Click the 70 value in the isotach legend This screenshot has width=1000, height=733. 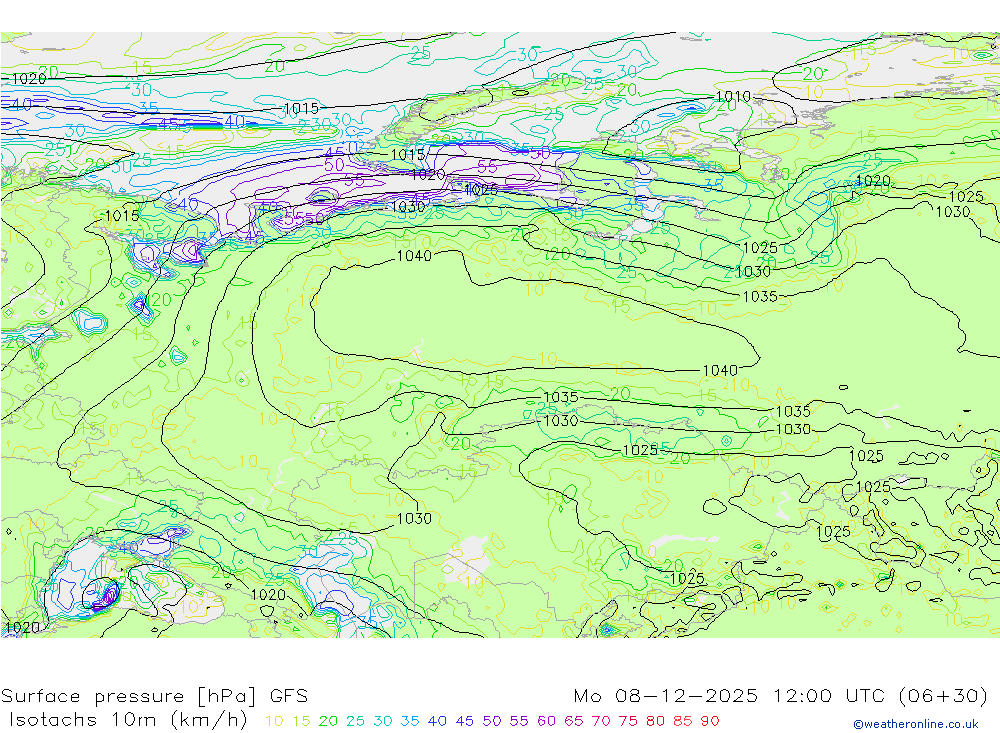(601, 721)
